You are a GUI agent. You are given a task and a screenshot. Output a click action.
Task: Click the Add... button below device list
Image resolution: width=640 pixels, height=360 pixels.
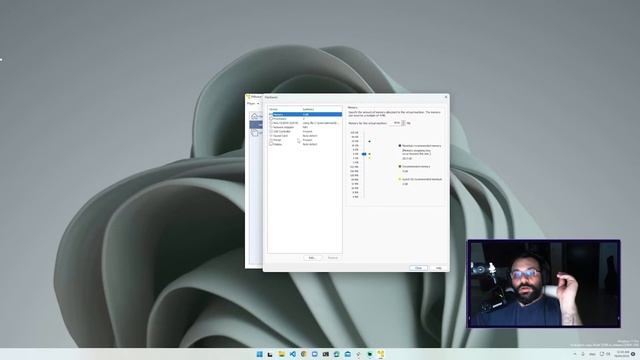click(x=312, y=258)
